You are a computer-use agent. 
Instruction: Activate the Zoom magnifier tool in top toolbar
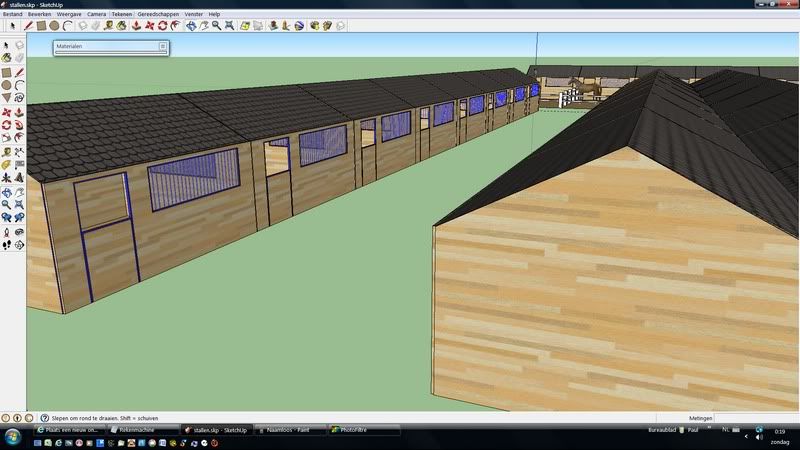[217, 26]
